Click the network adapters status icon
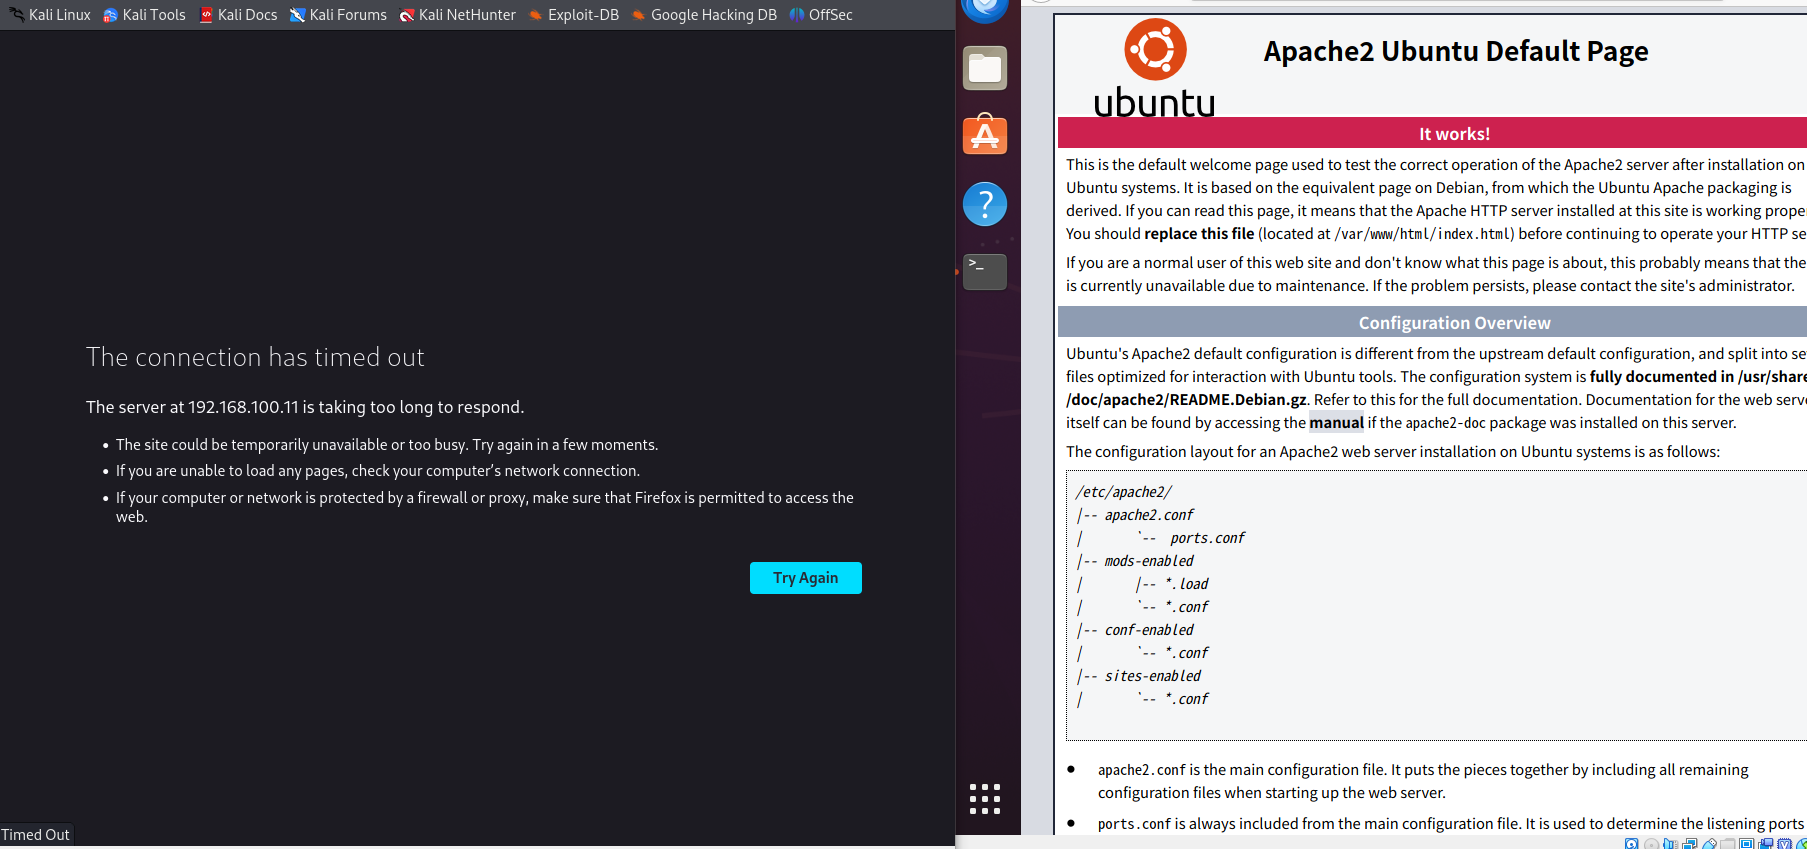Screen dimensions: 1807x849 click(1689, 844)
